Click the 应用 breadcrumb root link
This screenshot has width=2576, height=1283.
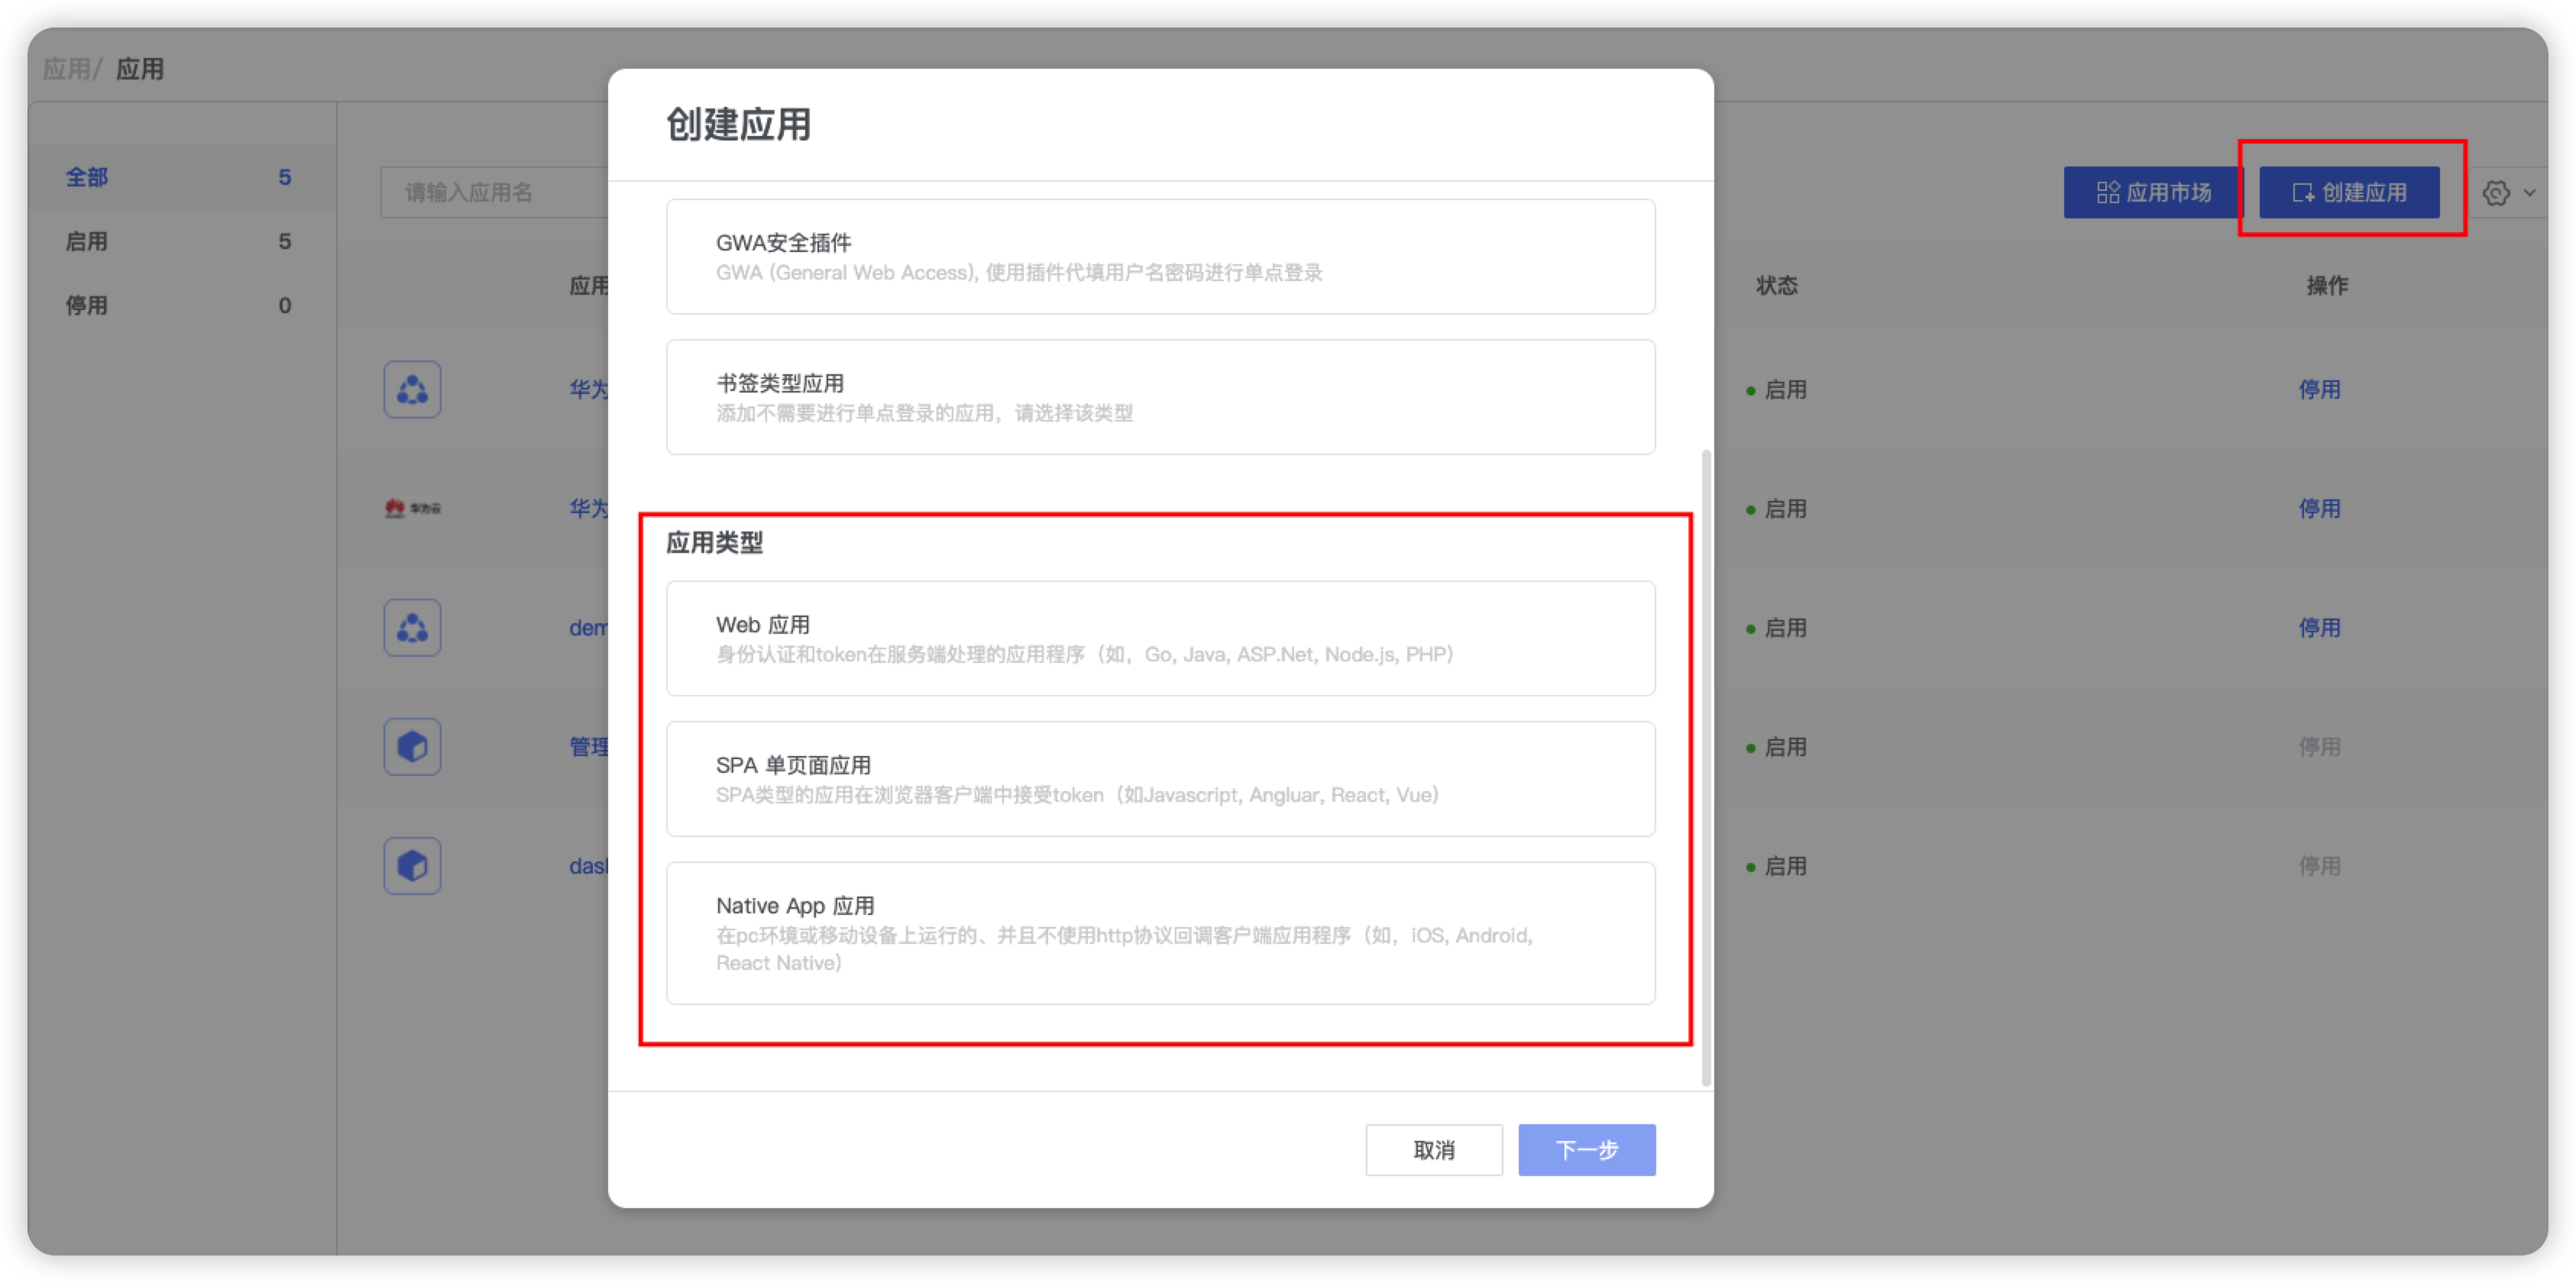(66, 69)
